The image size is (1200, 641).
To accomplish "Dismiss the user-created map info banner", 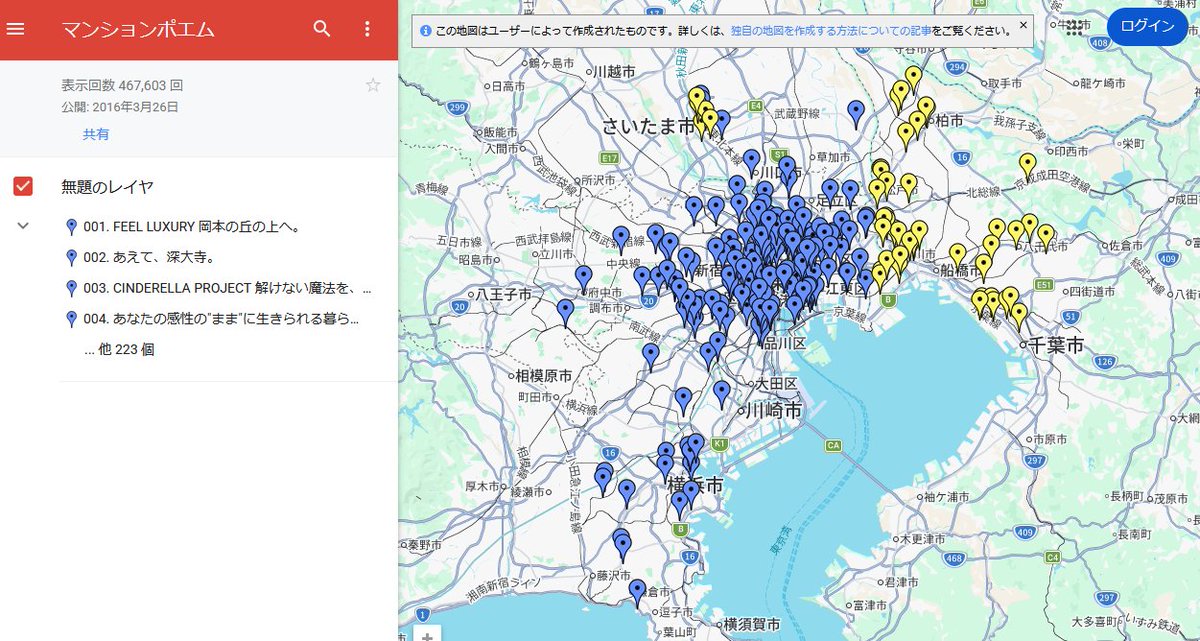I will [x=1023, y=24].
